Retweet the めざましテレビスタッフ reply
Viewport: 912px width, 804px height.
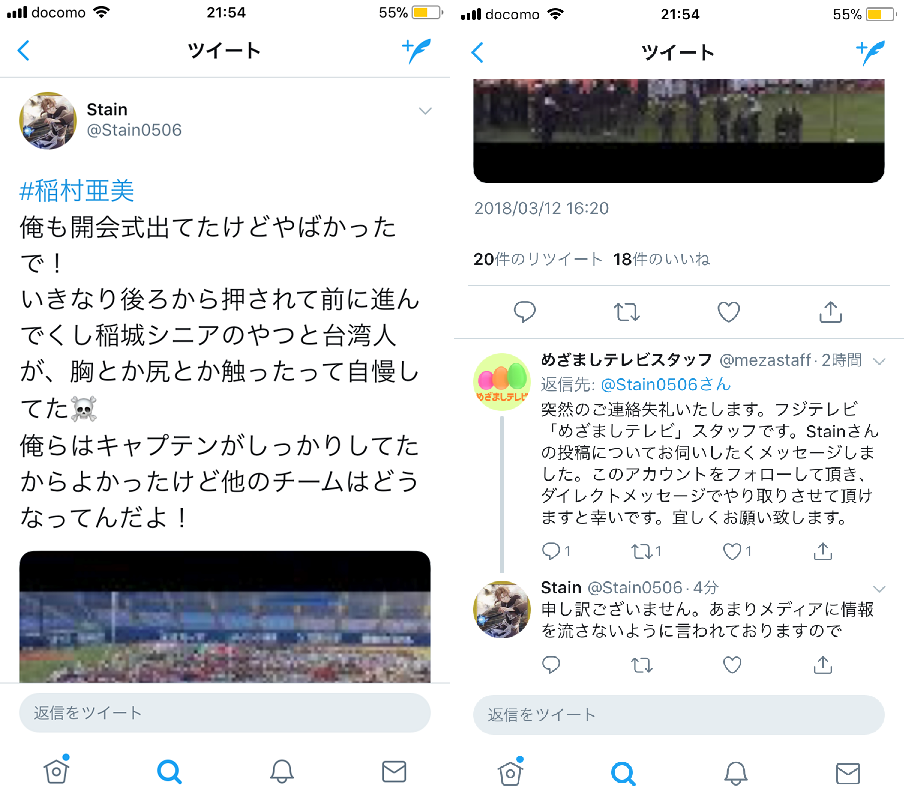642,551
